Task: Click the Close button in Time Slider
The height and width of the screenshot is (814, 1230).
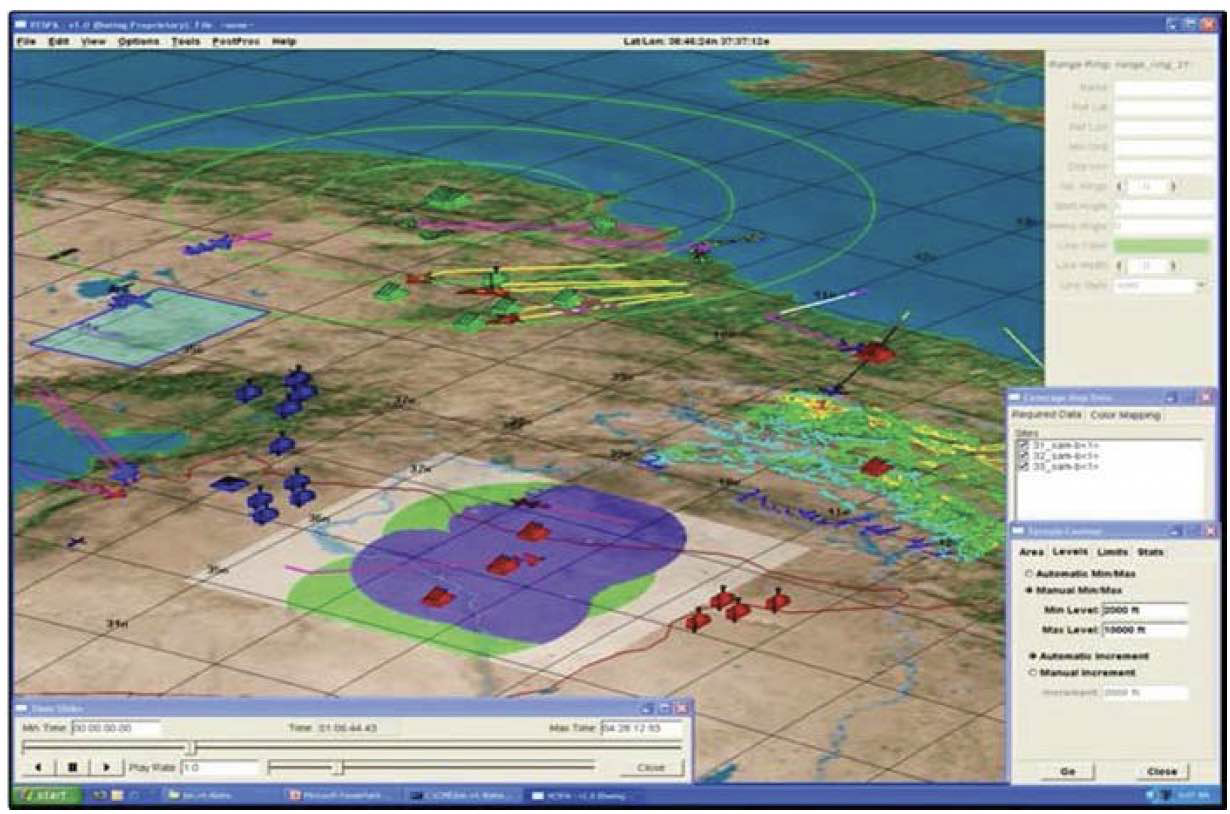Action: (x=649, y=768)
